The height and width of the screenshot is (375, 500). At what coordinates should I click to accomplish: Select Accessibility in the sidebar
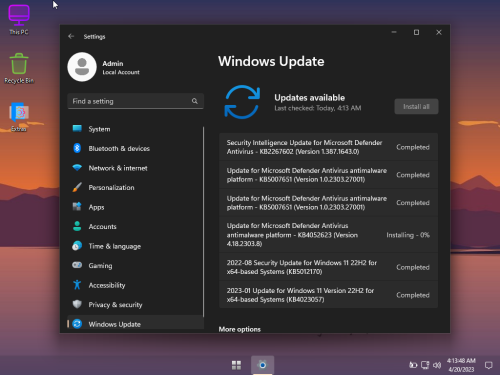coord(135,285)
